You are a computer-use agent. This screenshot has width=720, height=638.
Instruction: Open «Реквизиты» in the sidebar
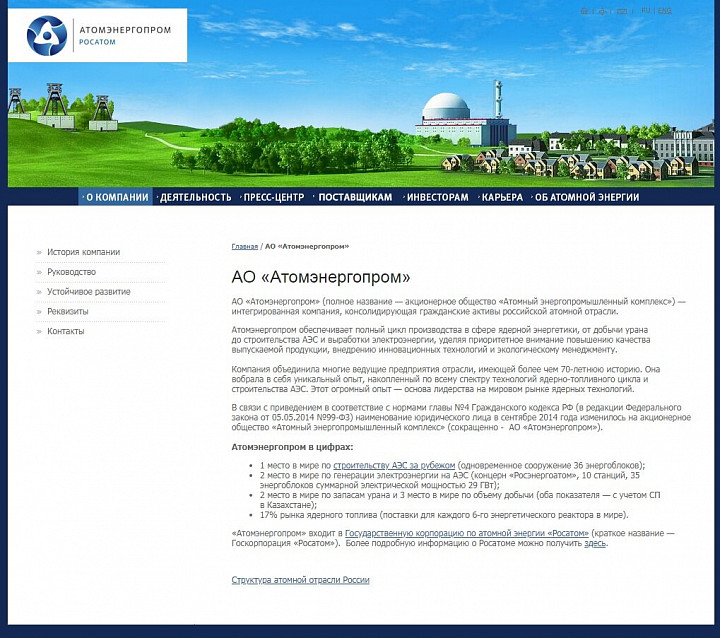[68, 311]
